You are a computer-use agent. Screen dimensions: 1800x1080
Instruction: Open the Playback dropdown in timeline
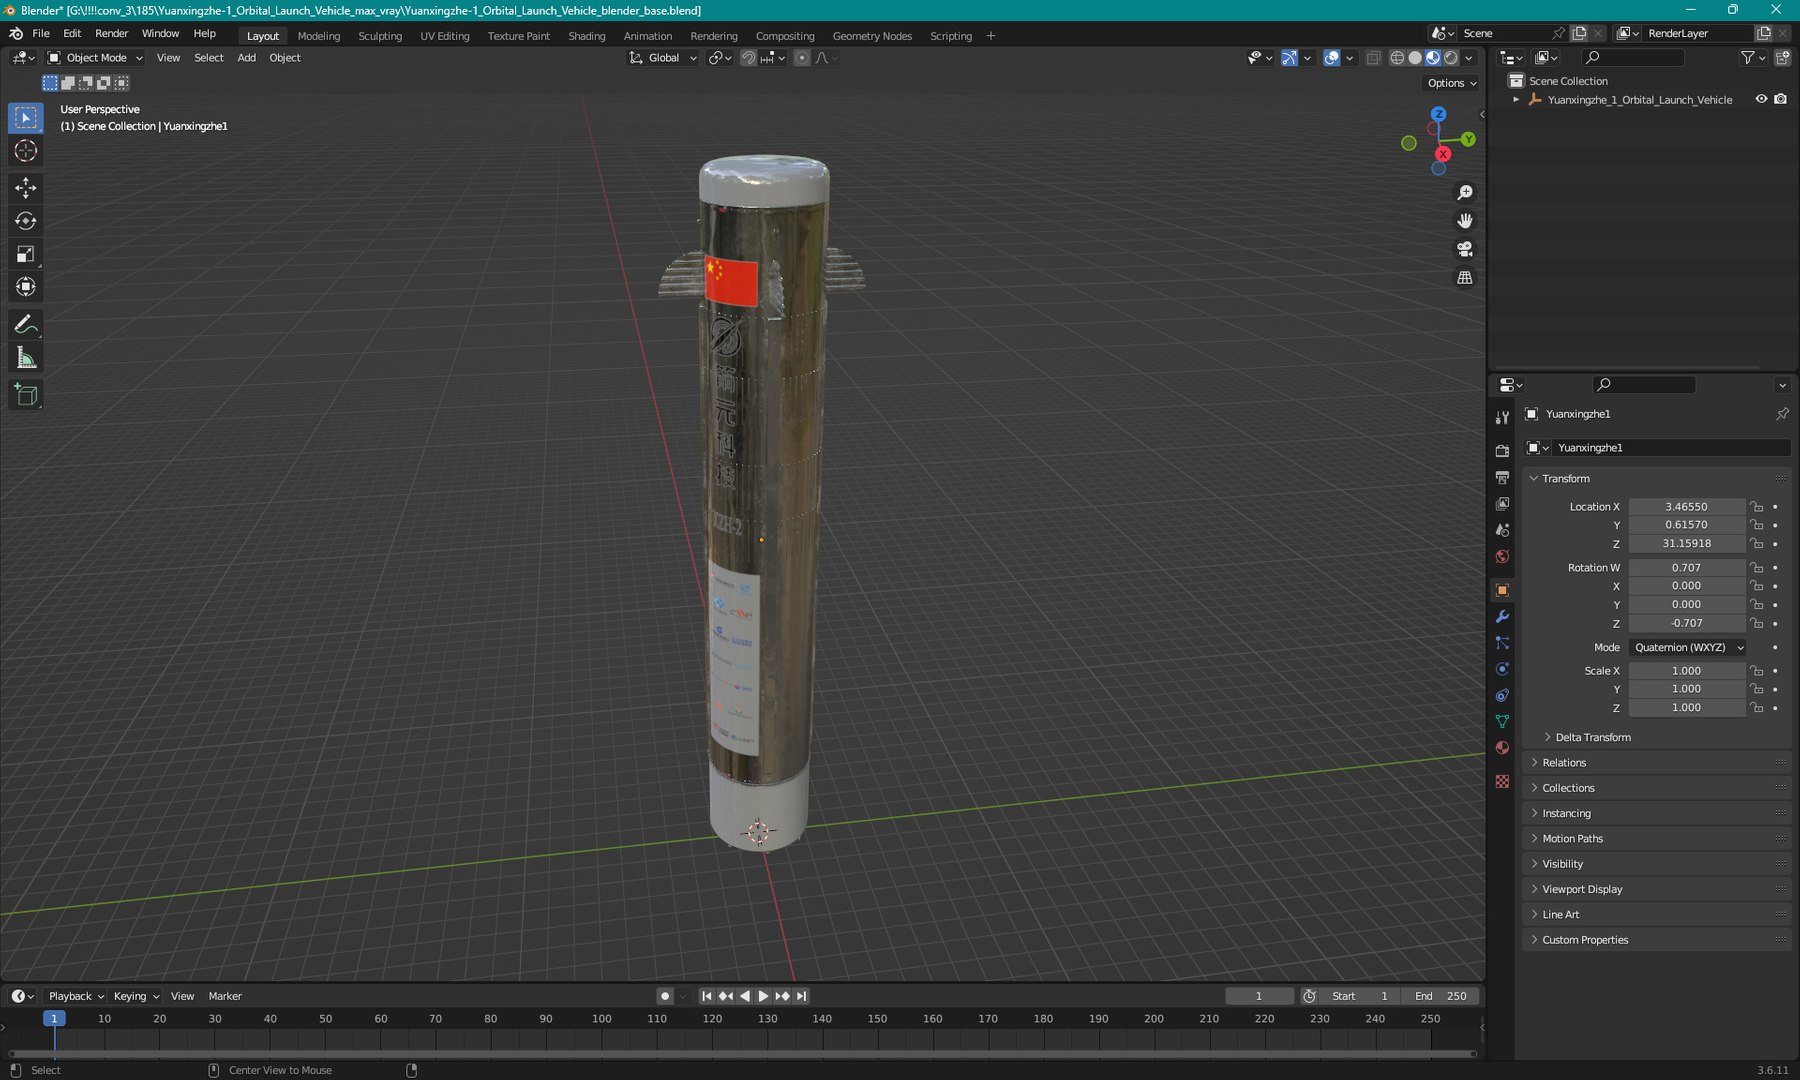pyautogui.click(x=76, y=996)
